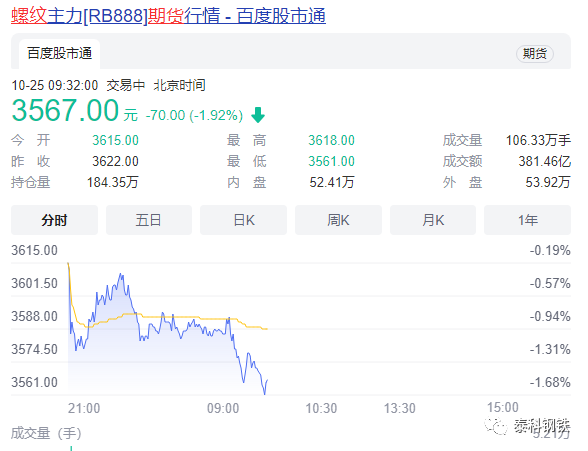Click the change value -70.00 (-1.92%)
Image resolution: width=588 pixels, height=451 pixels.
194,115
